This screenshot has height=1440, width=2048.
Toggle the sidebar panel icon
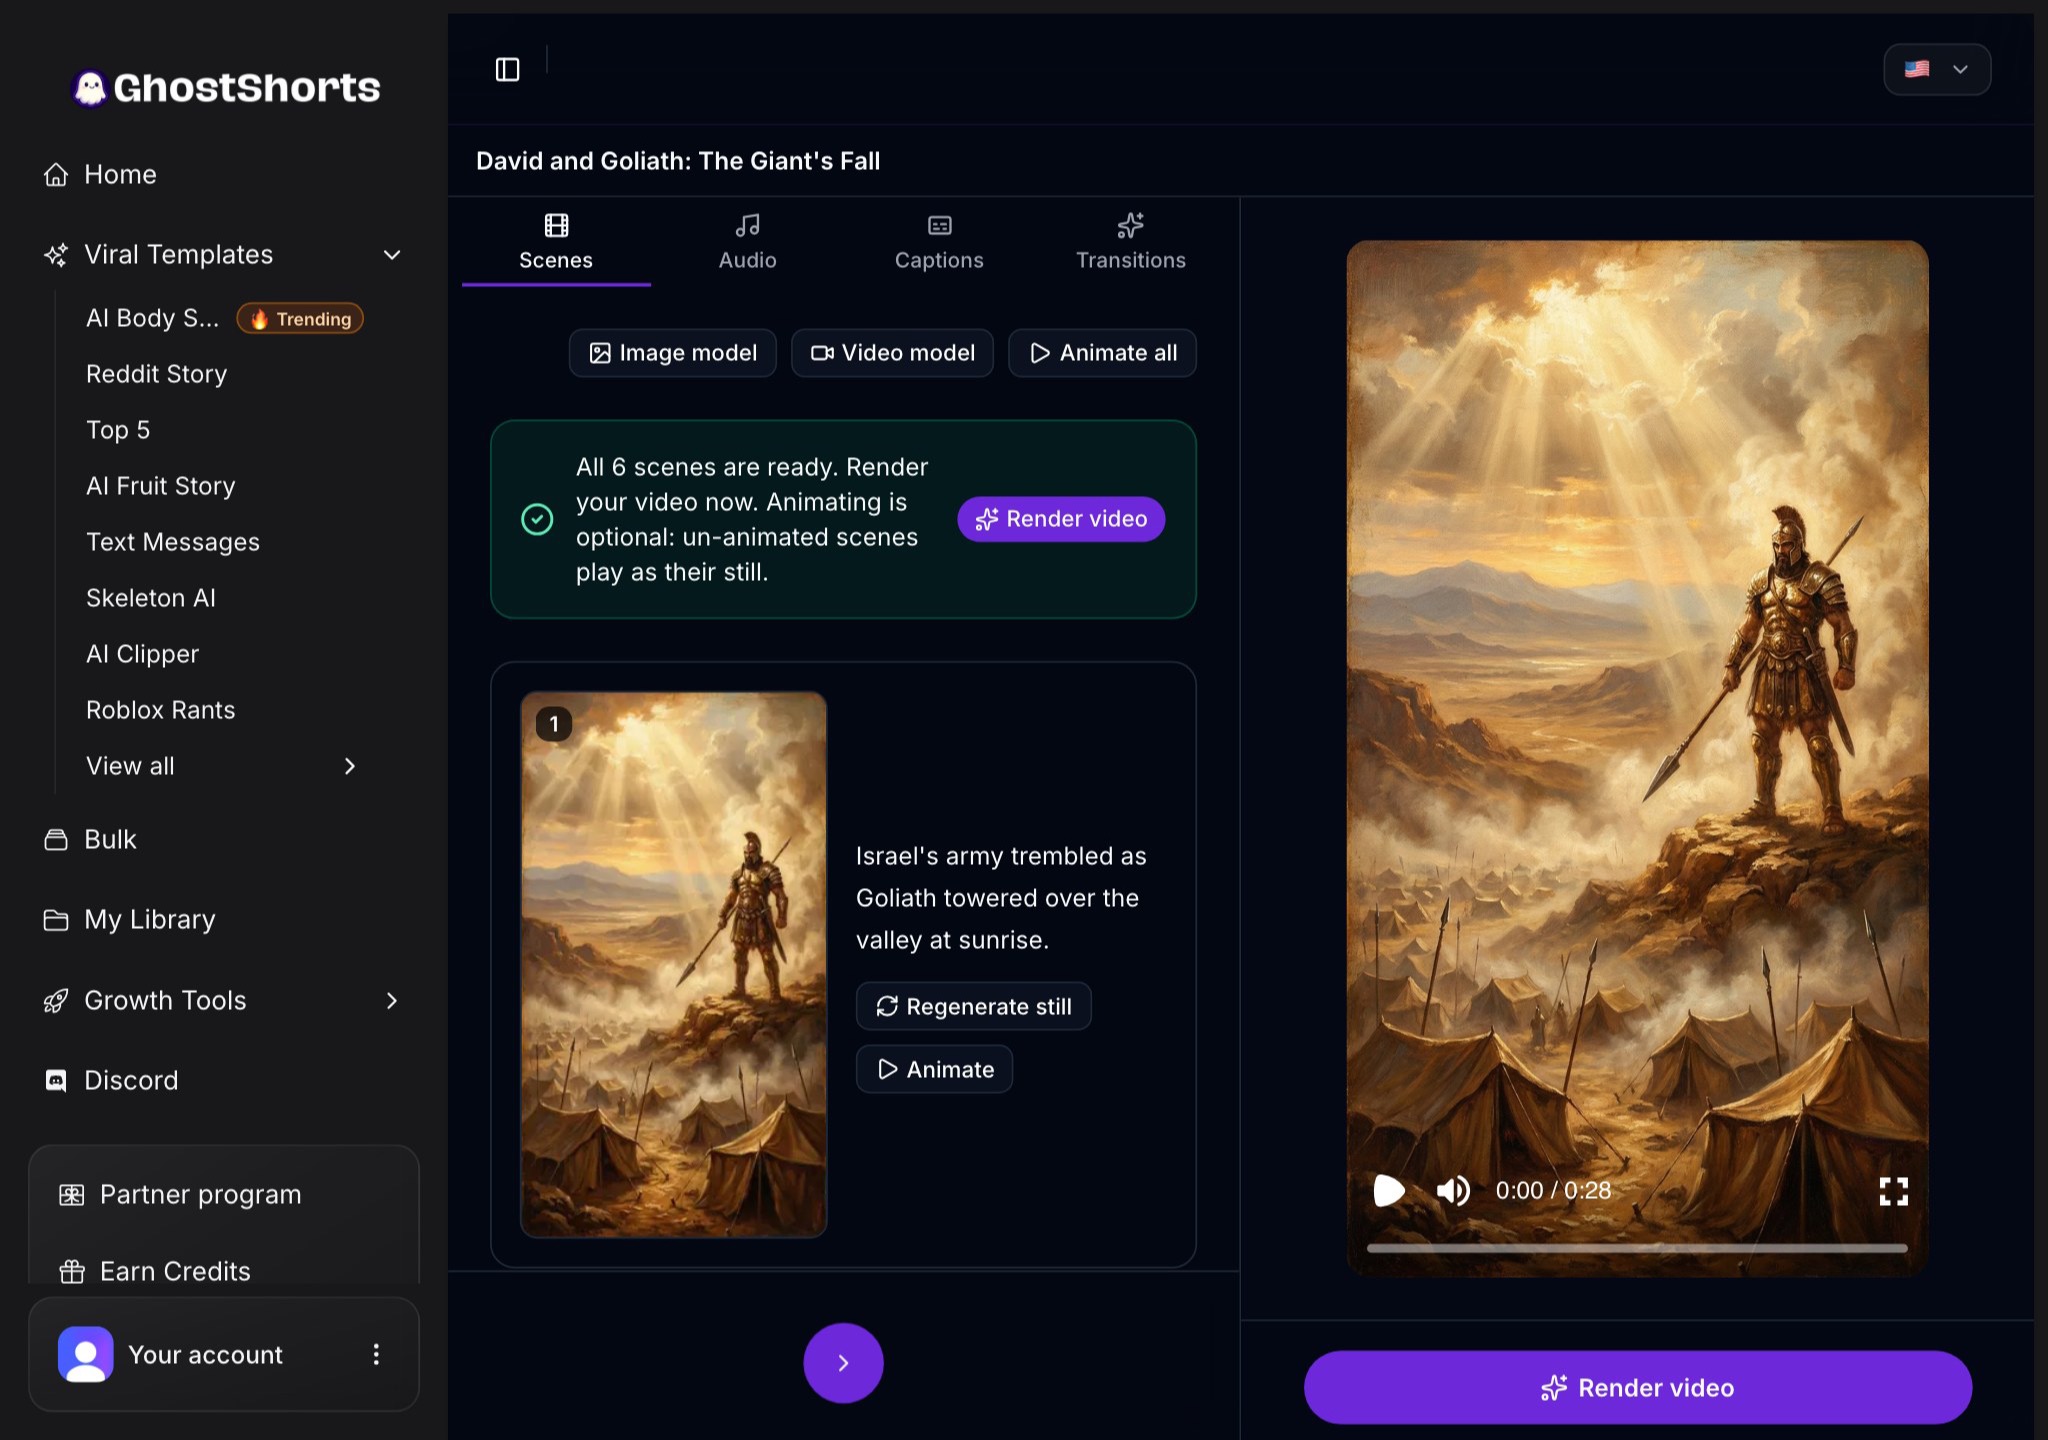(x=507, y=69)
